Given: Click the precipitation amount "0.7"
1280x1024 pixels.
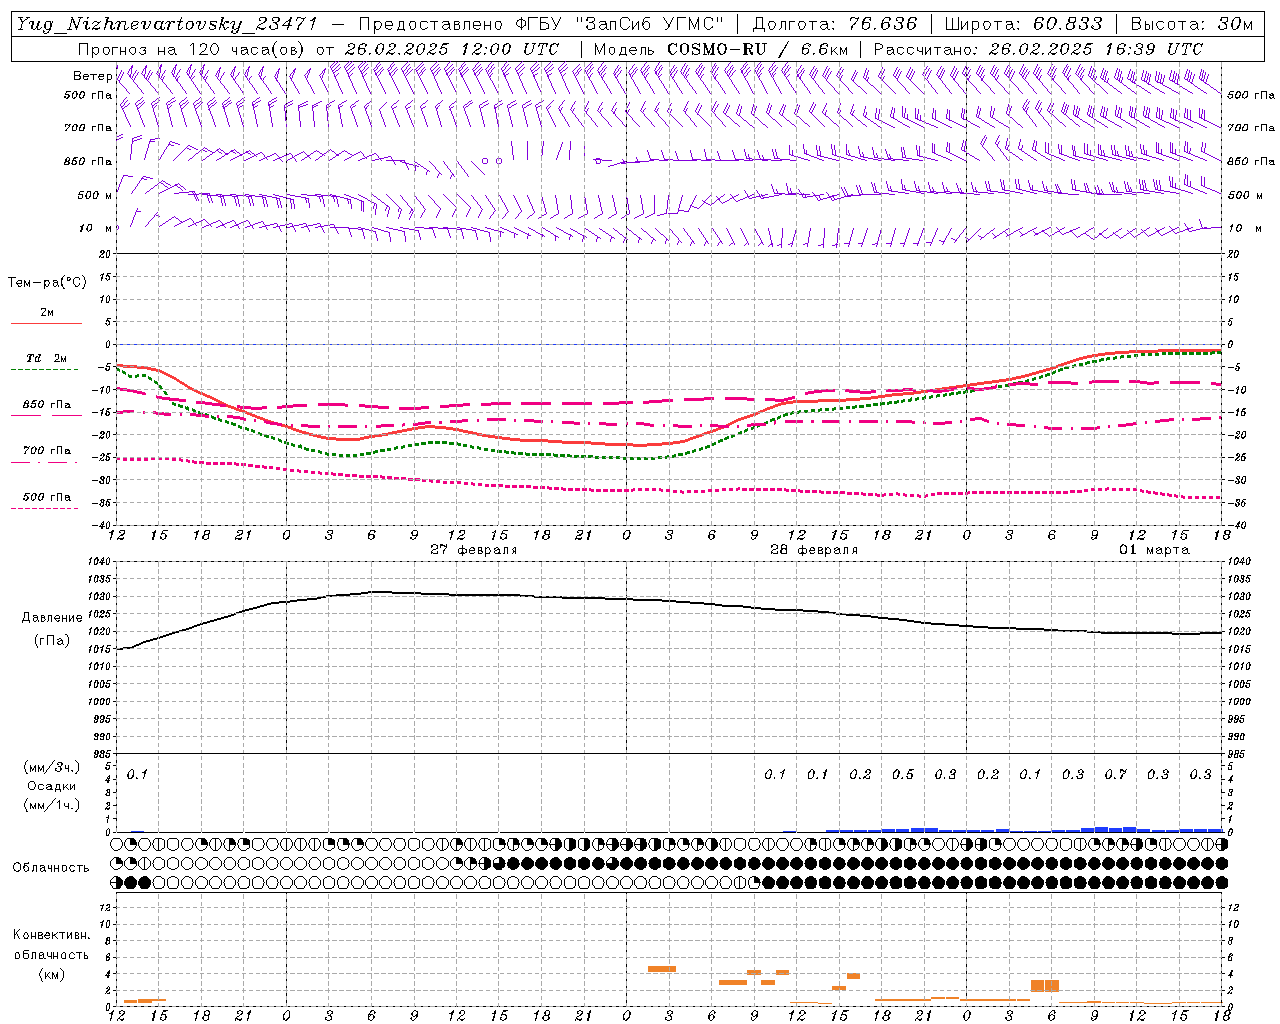Looking at the screenshot, I should pyautogui.click(x=1115, y=774).
